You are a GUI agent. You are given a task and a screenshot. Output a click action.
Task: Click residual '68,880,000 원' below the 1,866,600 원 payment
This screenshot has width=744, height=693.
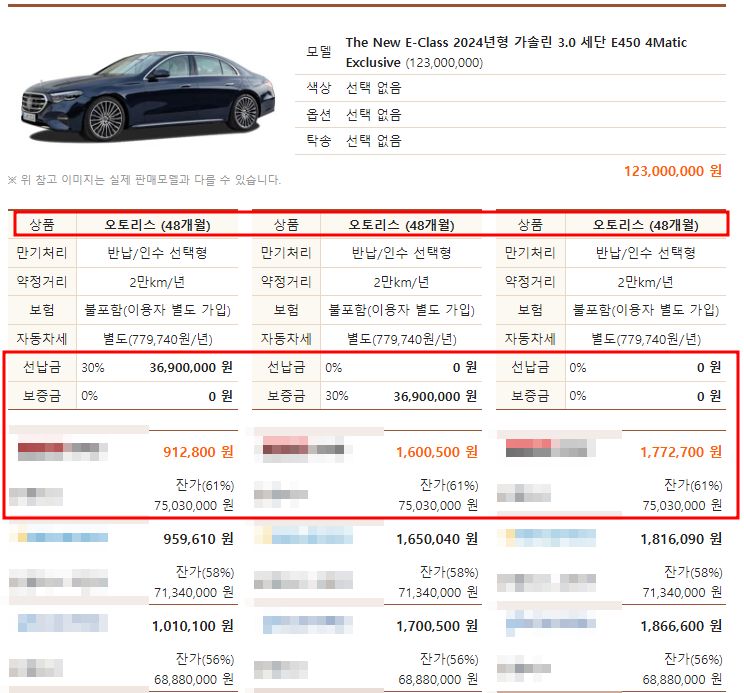(682, 680)
